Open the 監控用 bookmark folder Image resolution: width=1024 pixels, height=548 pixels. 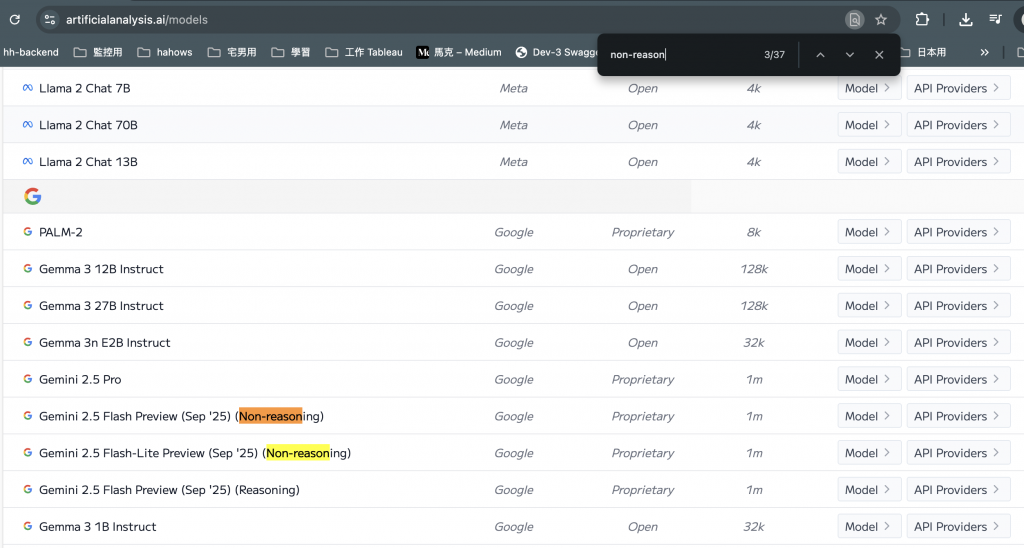(x=98, y=52)
